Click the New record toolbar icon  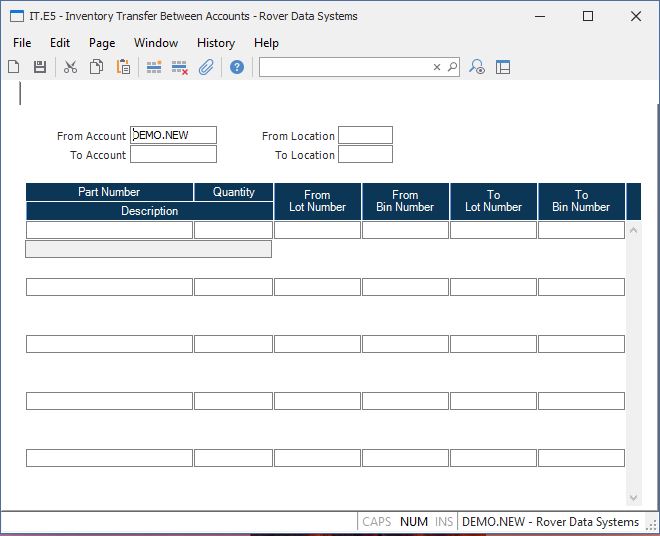coord(14,67)
